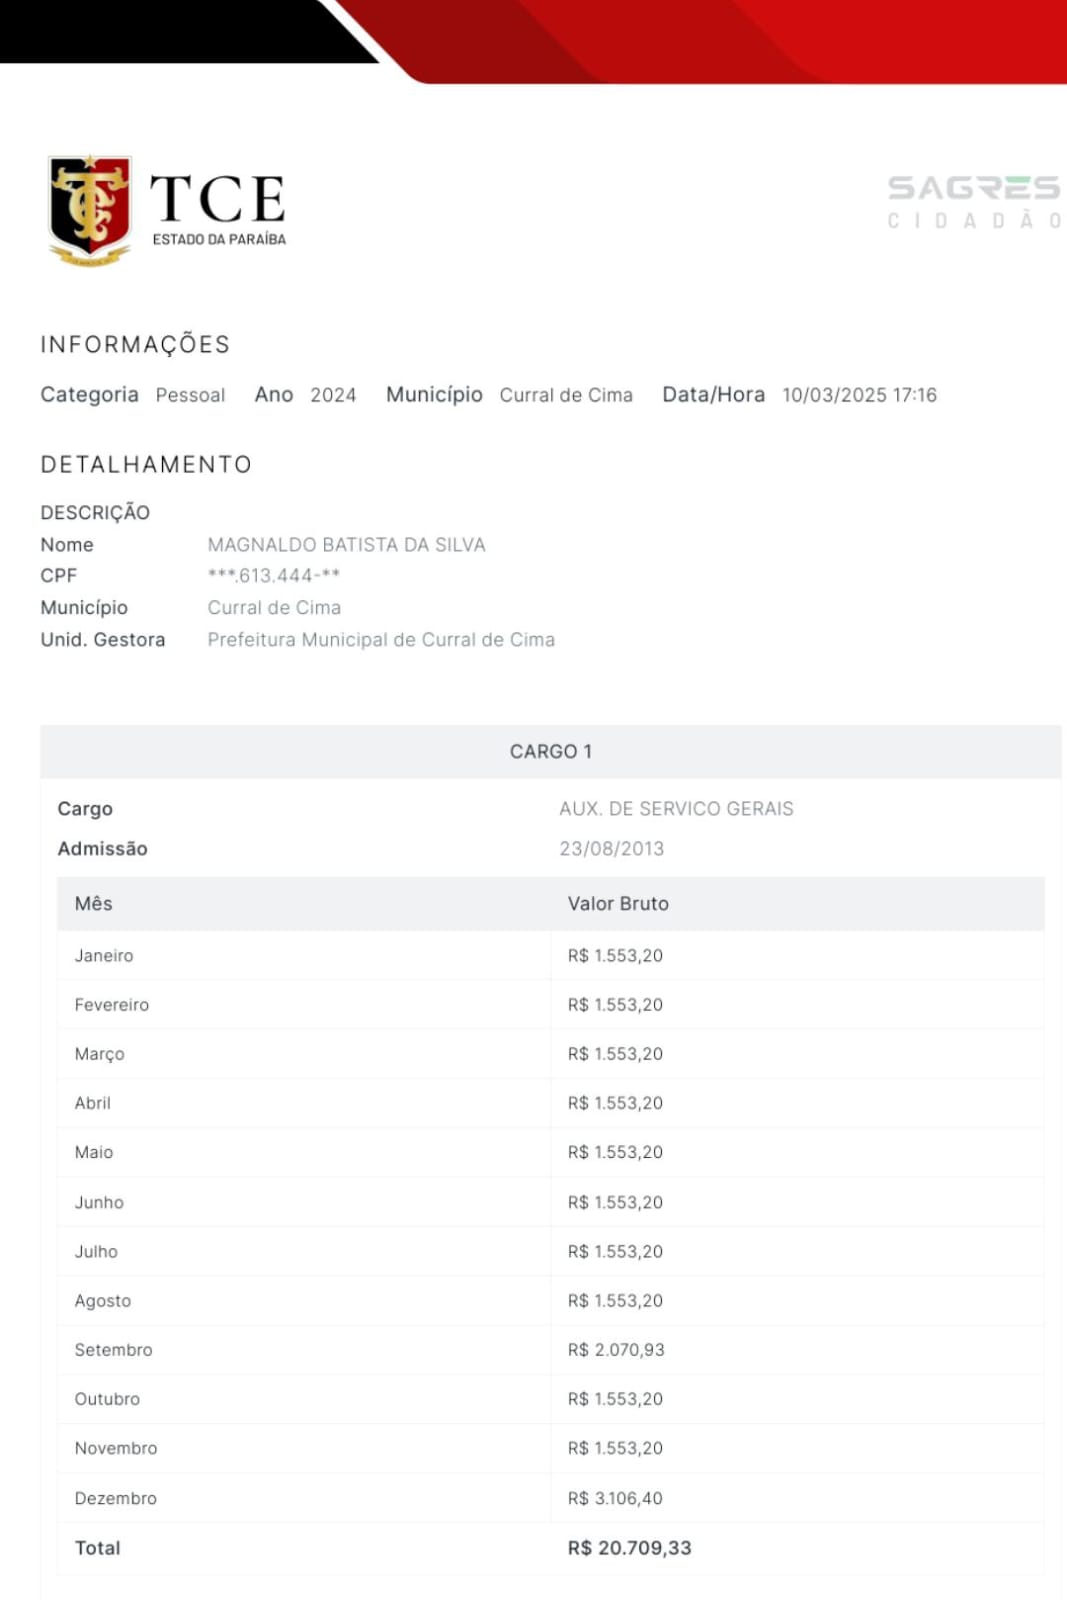Click the AUX. DE SERVICO GERAIS cargo
The width and height of the screenshot is (1067, 1600).
point(676,809)
